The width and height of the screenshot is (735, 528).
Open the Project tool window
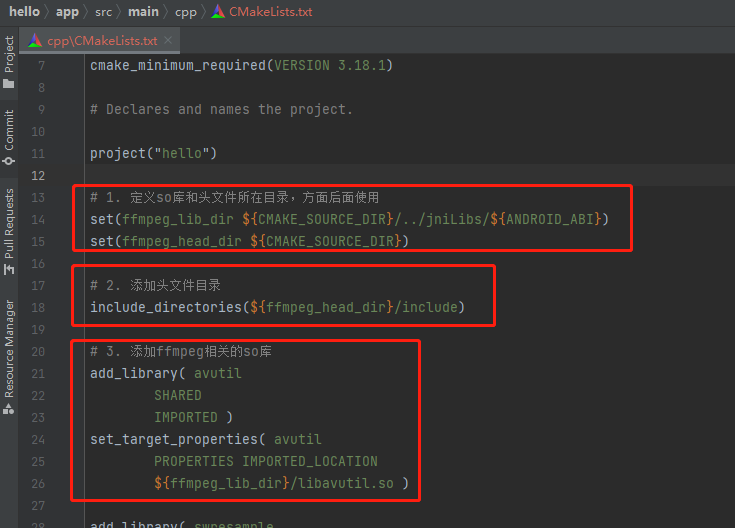pyautogui.click(x=9, y=62)
